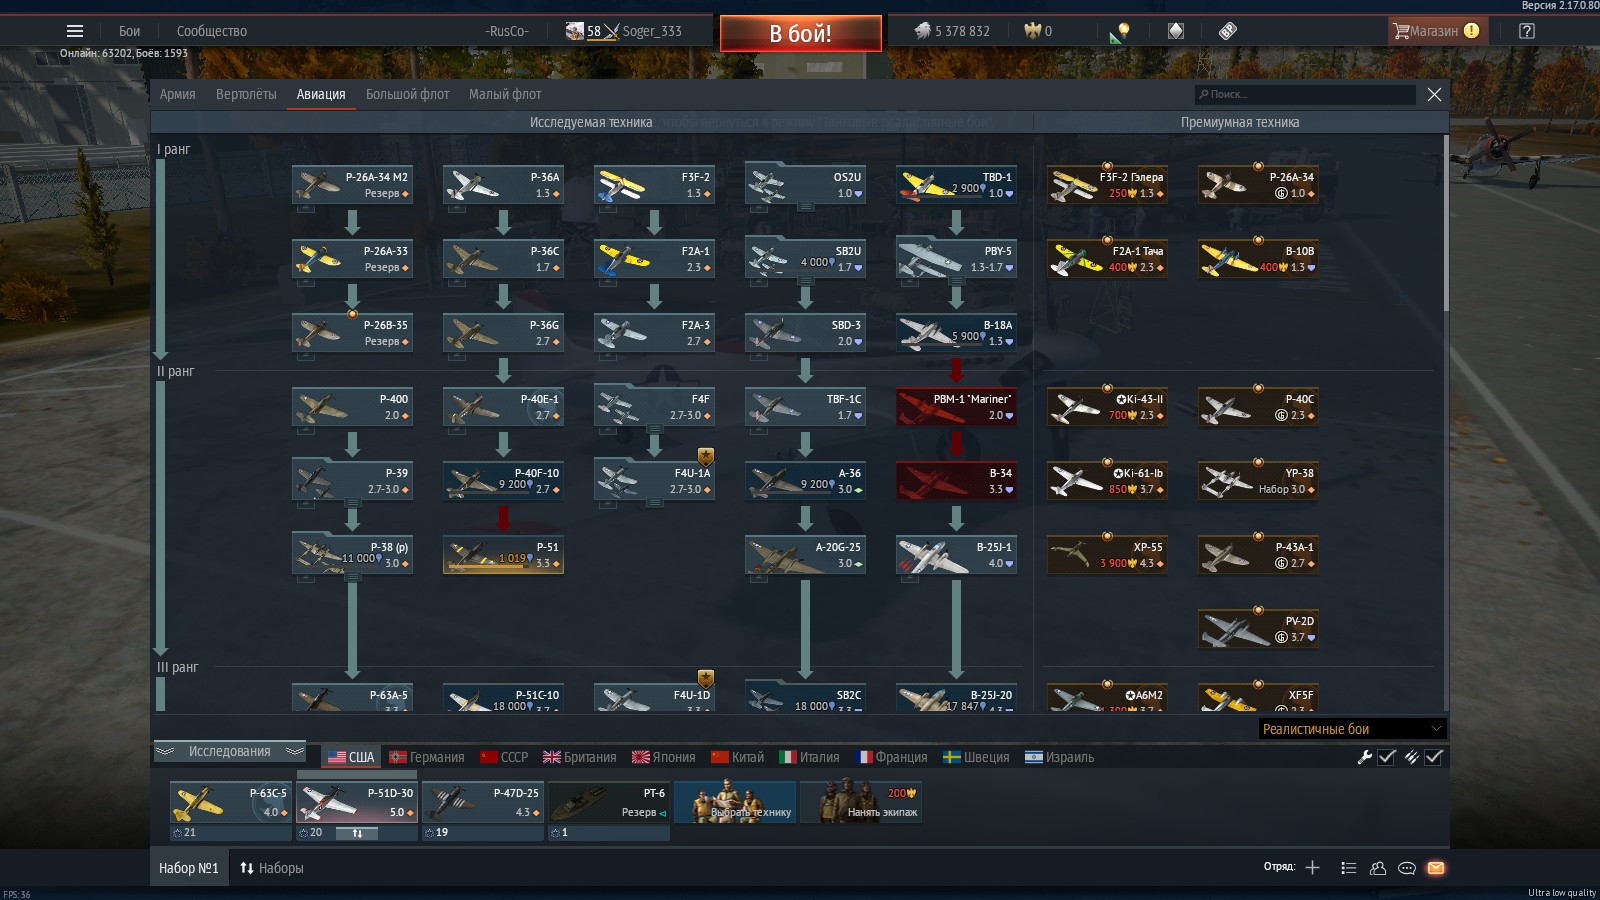
Task: Switch to the Малый флот tab
Action: (x=505, y=94)
